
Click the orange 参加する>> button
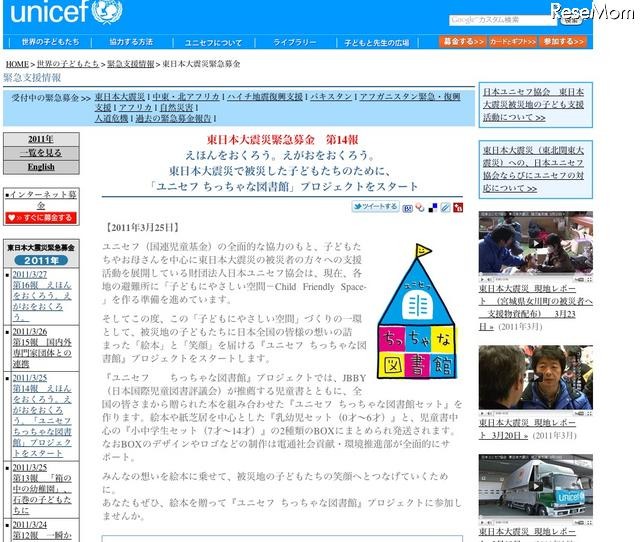pos(563,42)
